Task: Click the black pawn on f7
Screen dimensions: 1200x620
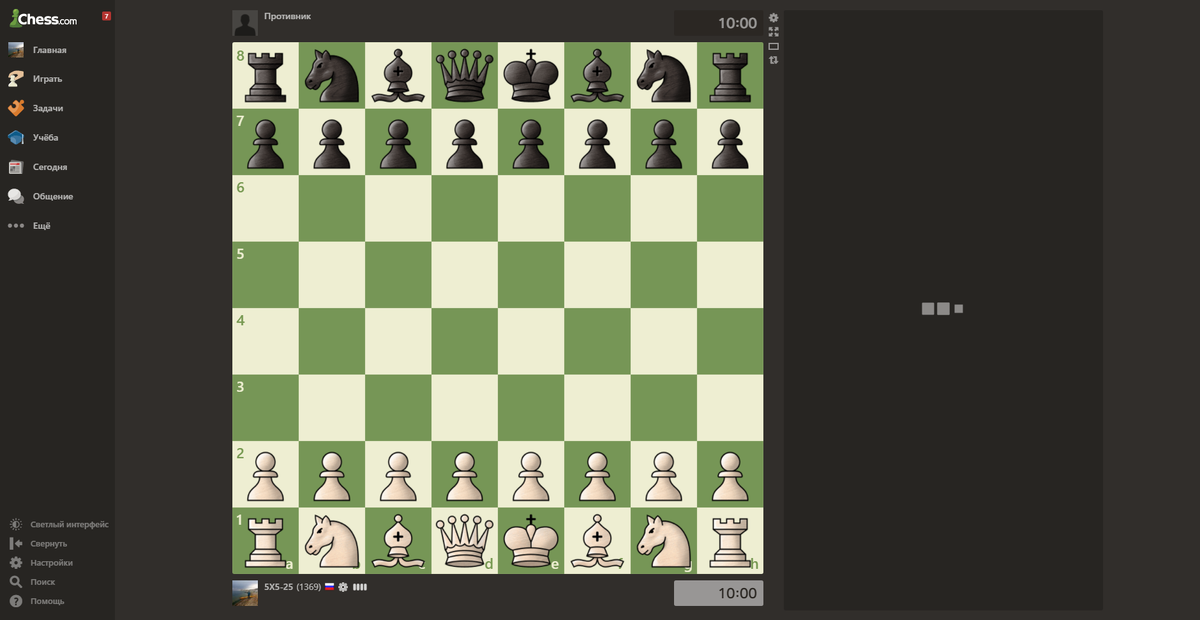Action: 597,142
